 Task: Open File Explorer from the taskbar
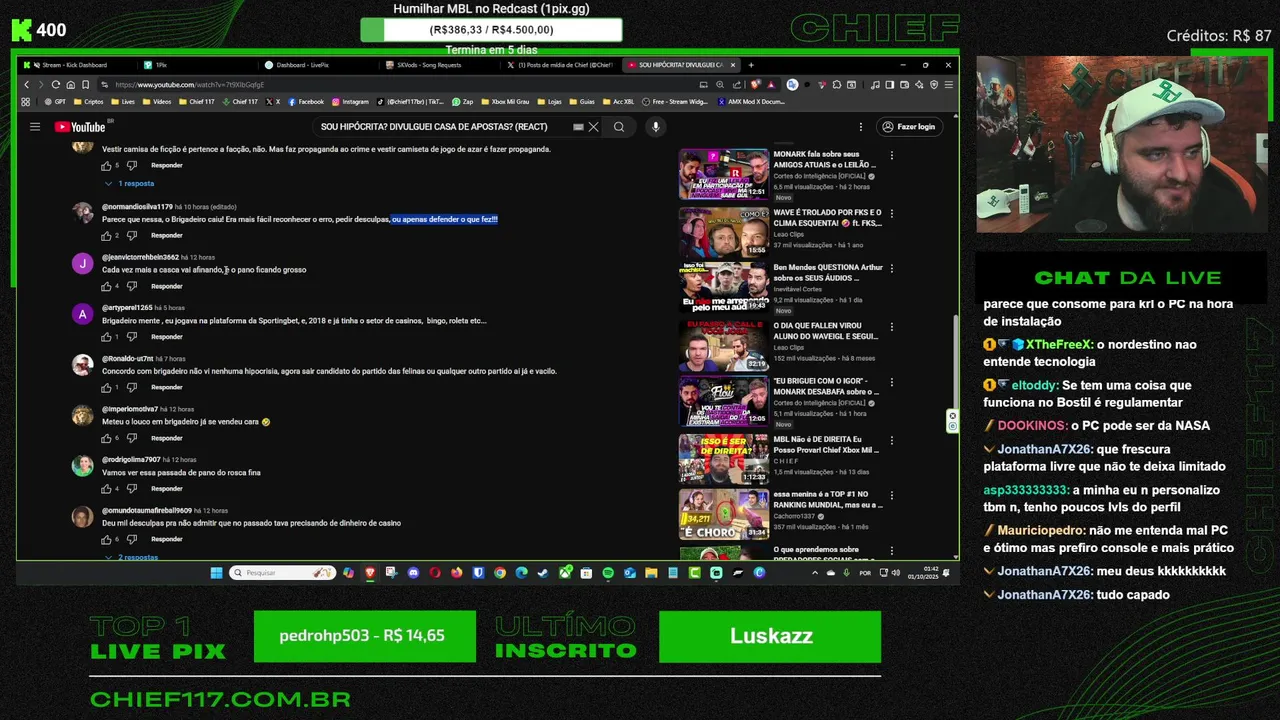pyautogui.click(x=651, y=573)
